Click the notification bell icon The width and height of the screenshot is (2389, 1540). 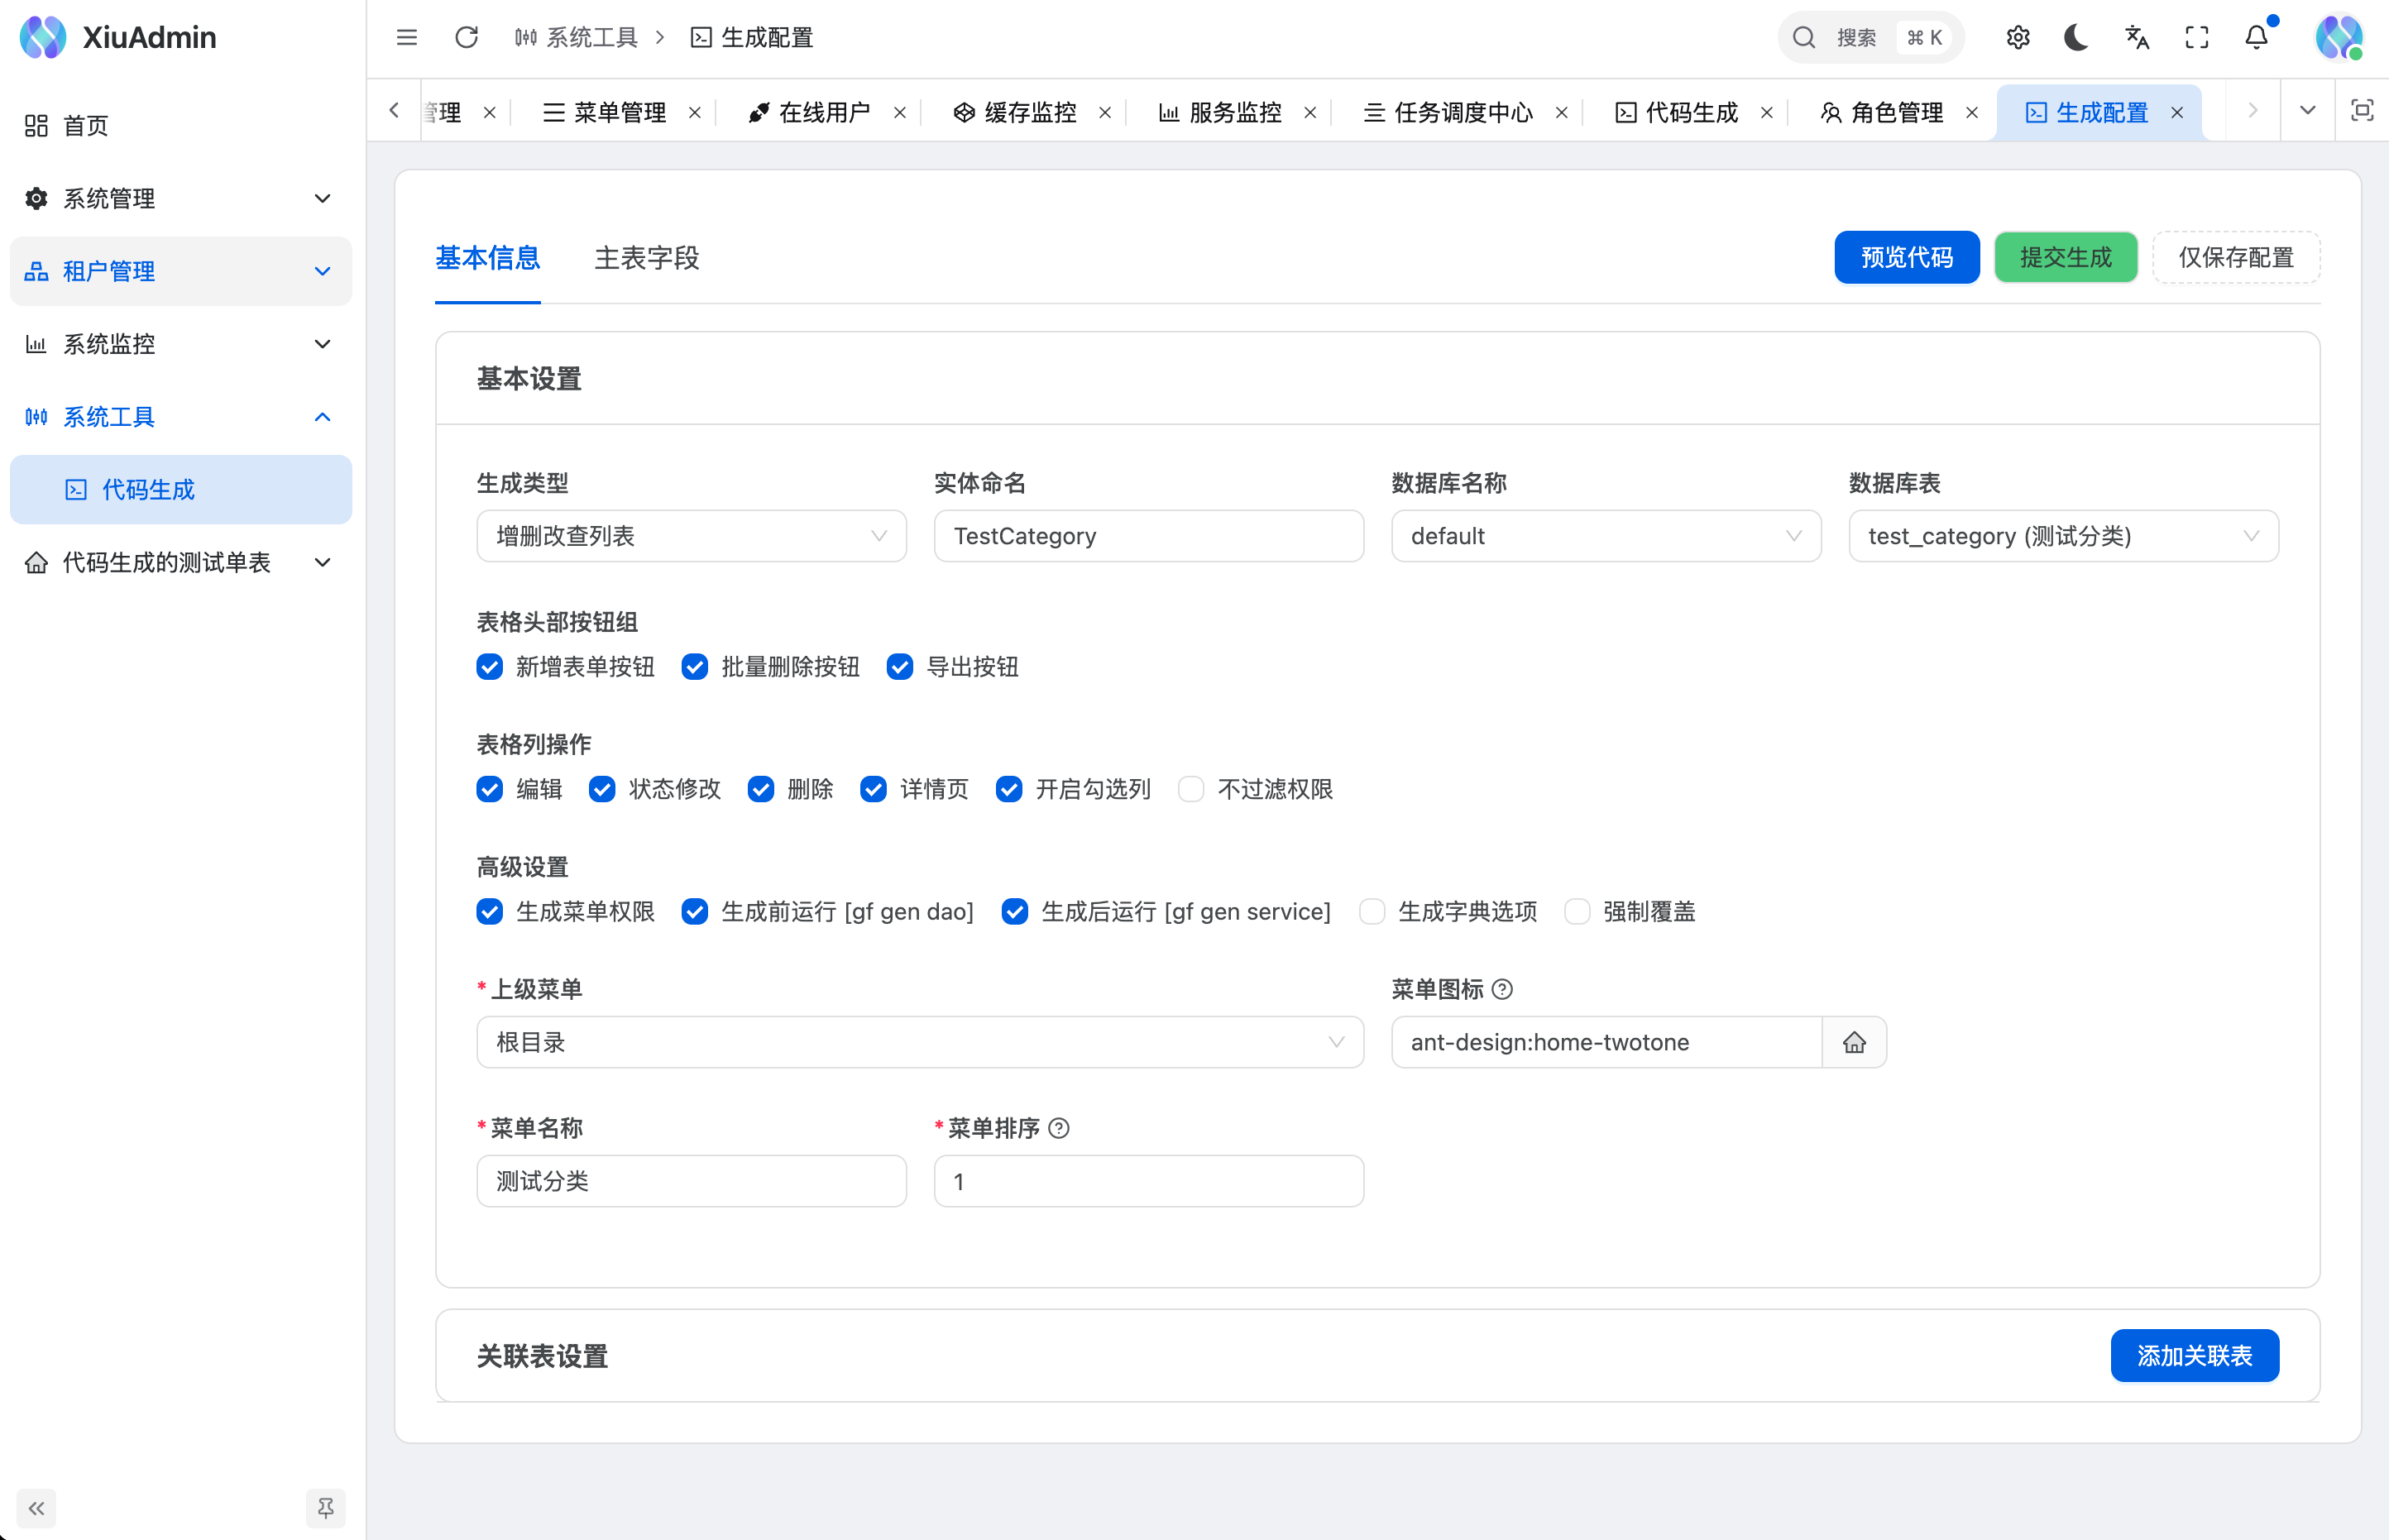pyautogui.click(x=2256, y=37)
